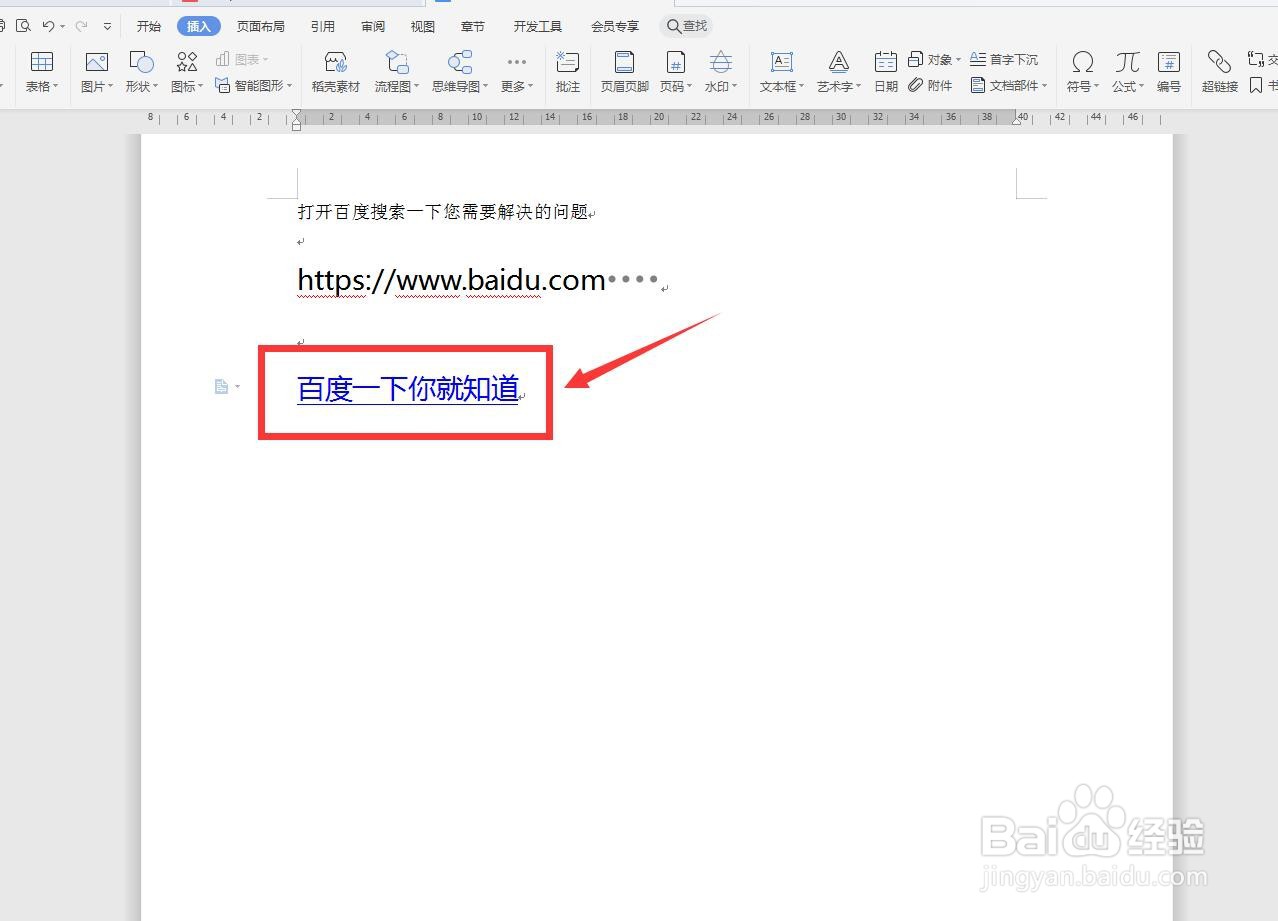Apply 首字下沉 drop cap
Image resolution: width=1278 pixels, height=921 pixels.
click(1004, 60)
